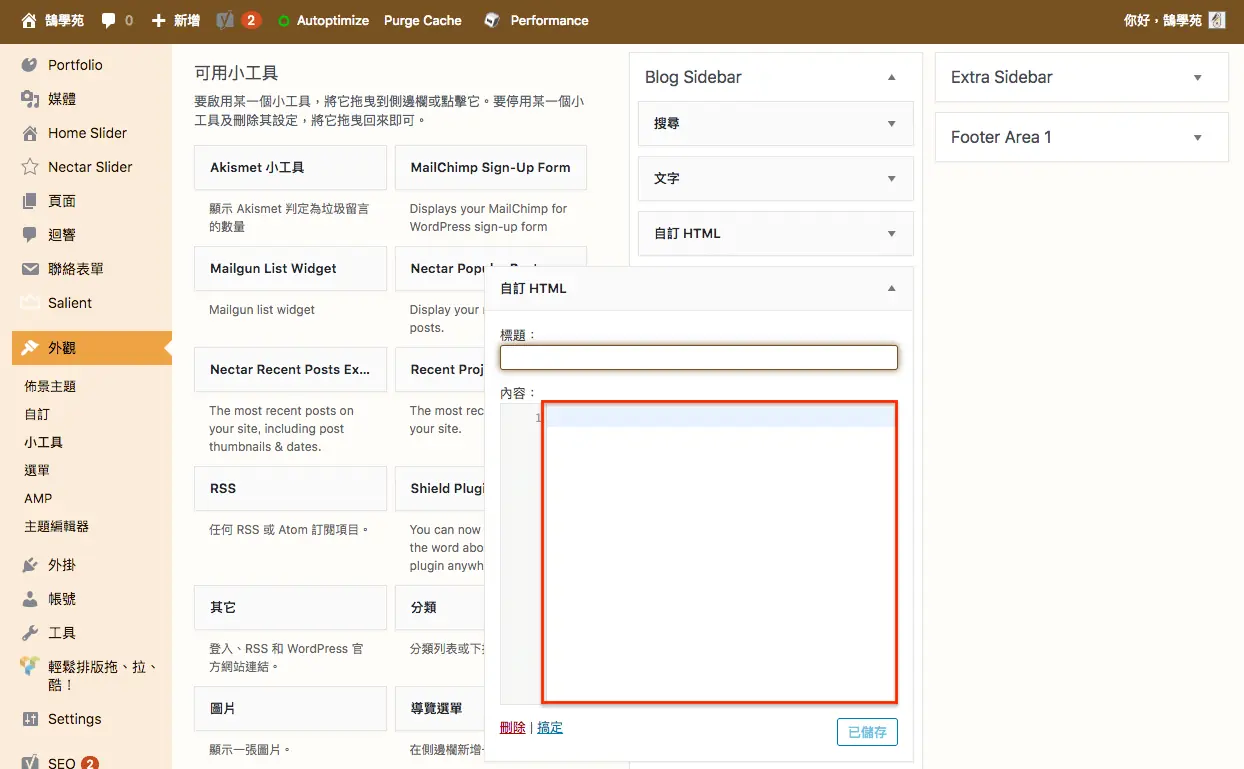Click the Autoptimize admin bar link
This screenshot has width=1244, height=769.
coord(333,20)
